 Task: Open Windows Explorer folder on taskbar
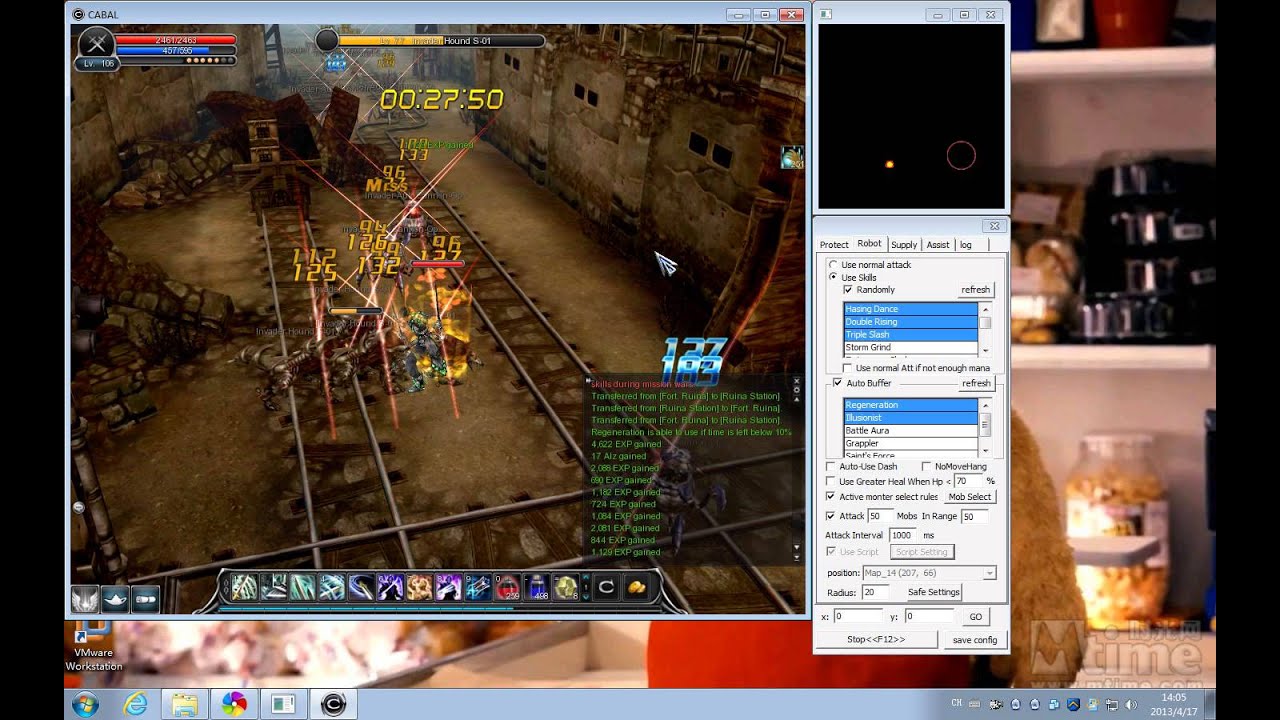[184, 704]
